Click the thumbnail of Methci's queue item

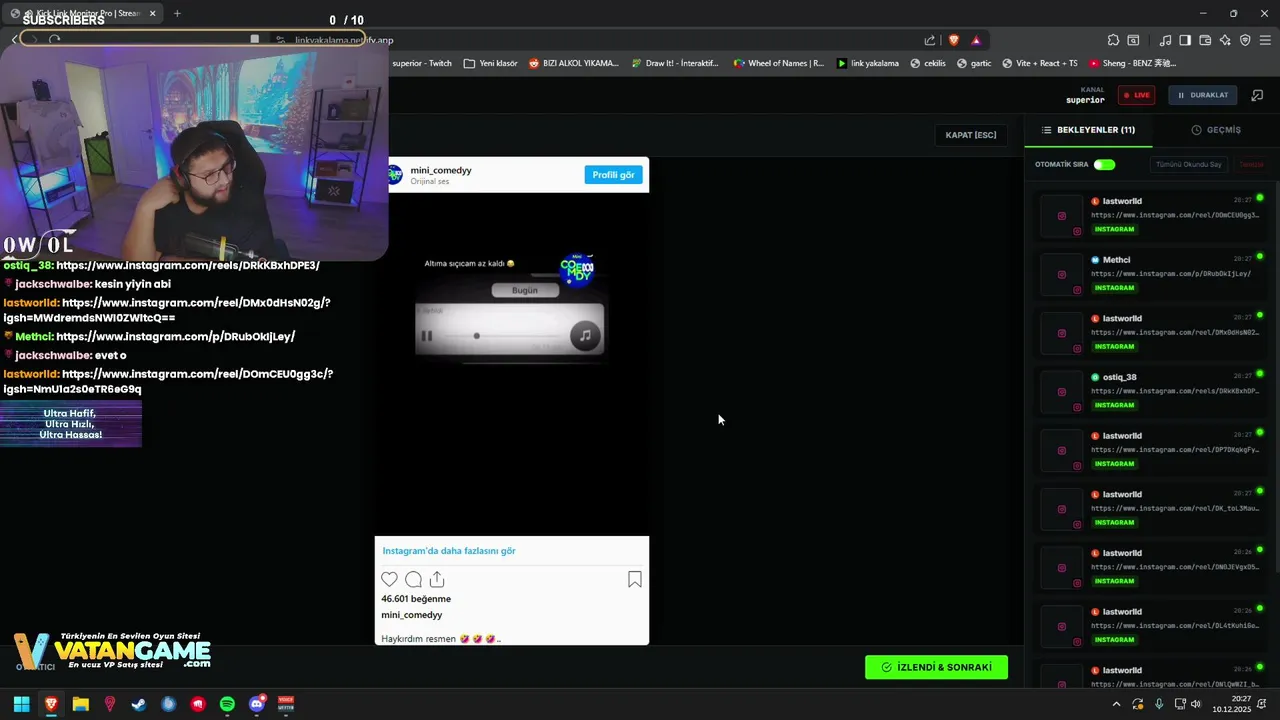point(1061,274)
